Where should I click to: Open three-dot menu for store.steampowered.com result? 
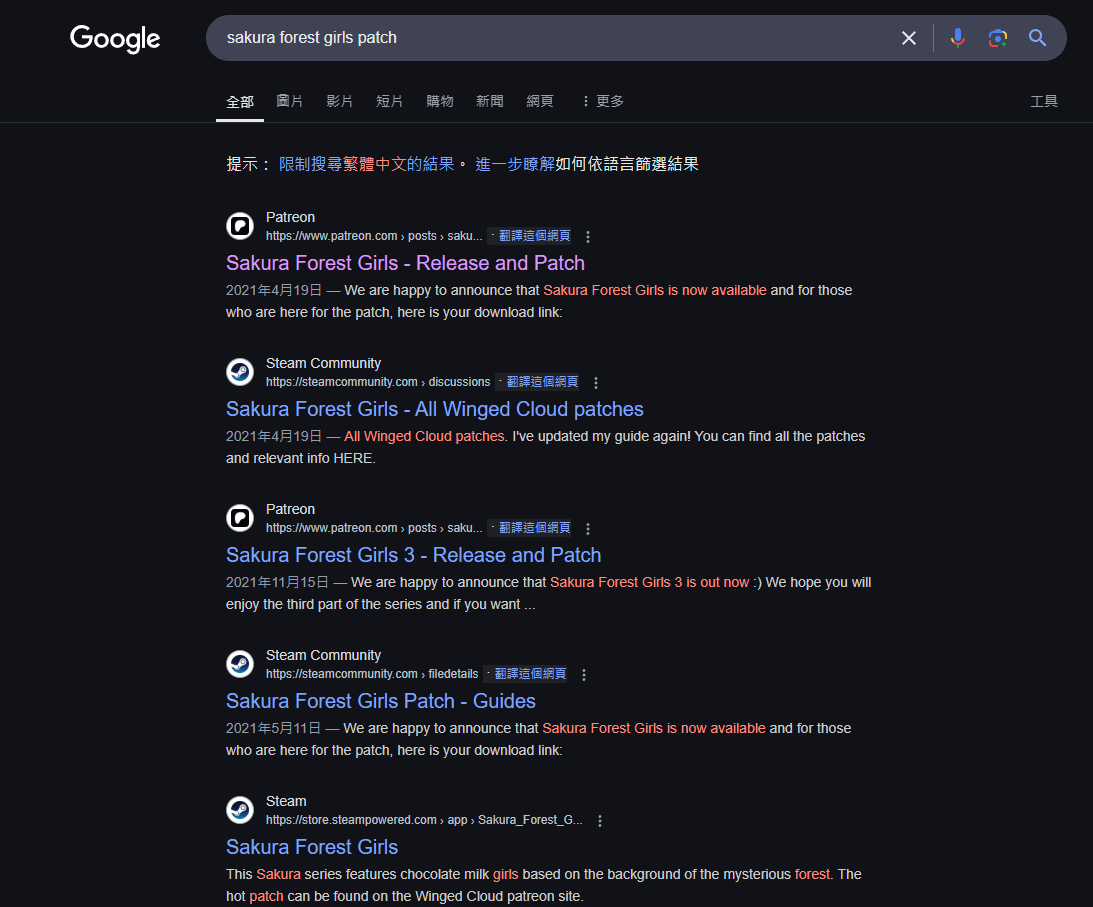pyautogui.click(x=599, y=821)
